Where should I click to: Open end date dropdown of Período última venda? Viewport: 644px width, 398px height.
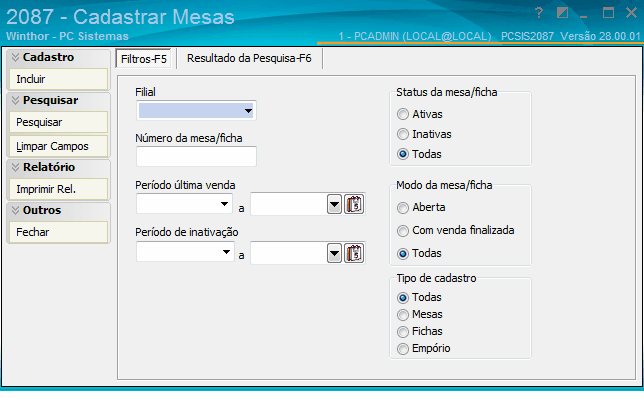tap(334, 204)
